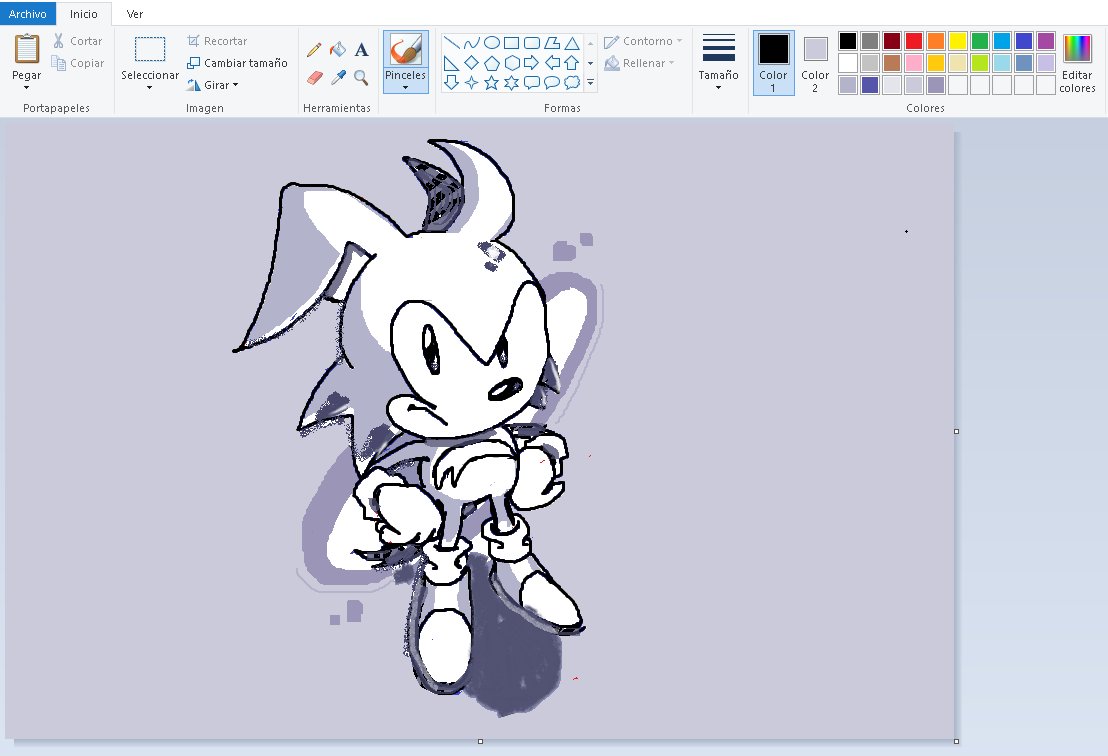1108x756 pixels.
Task: Choose the hexagon shape
Action: (512, 63)
